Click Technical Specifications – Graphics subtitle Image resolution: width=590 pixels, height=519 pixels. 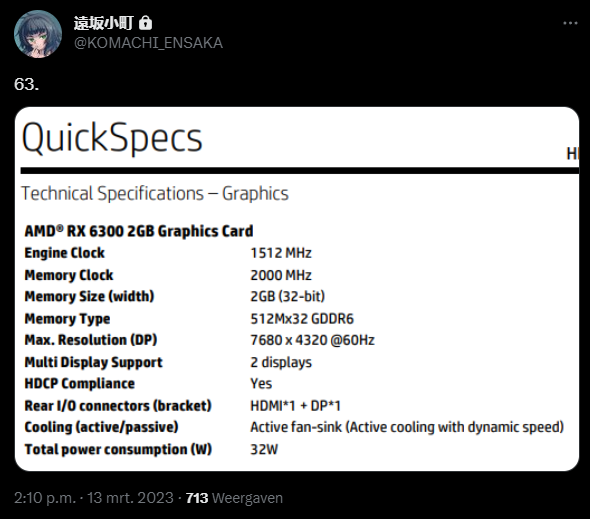coord(155,193)
